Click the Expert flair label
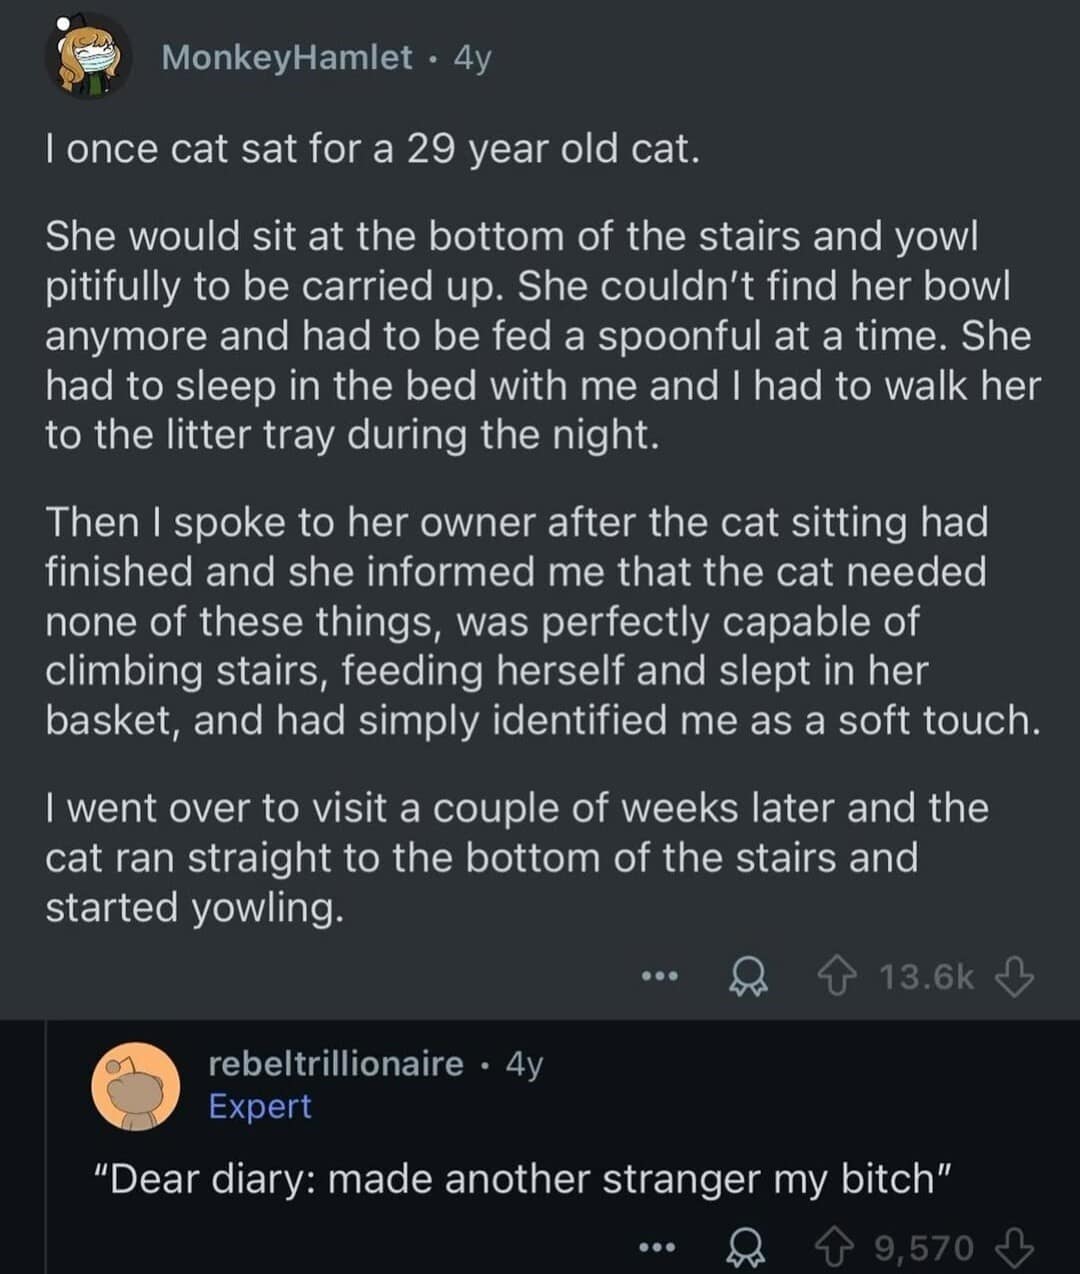1080x1274 pixels. pyautogui.click(x=260, y=1106)
